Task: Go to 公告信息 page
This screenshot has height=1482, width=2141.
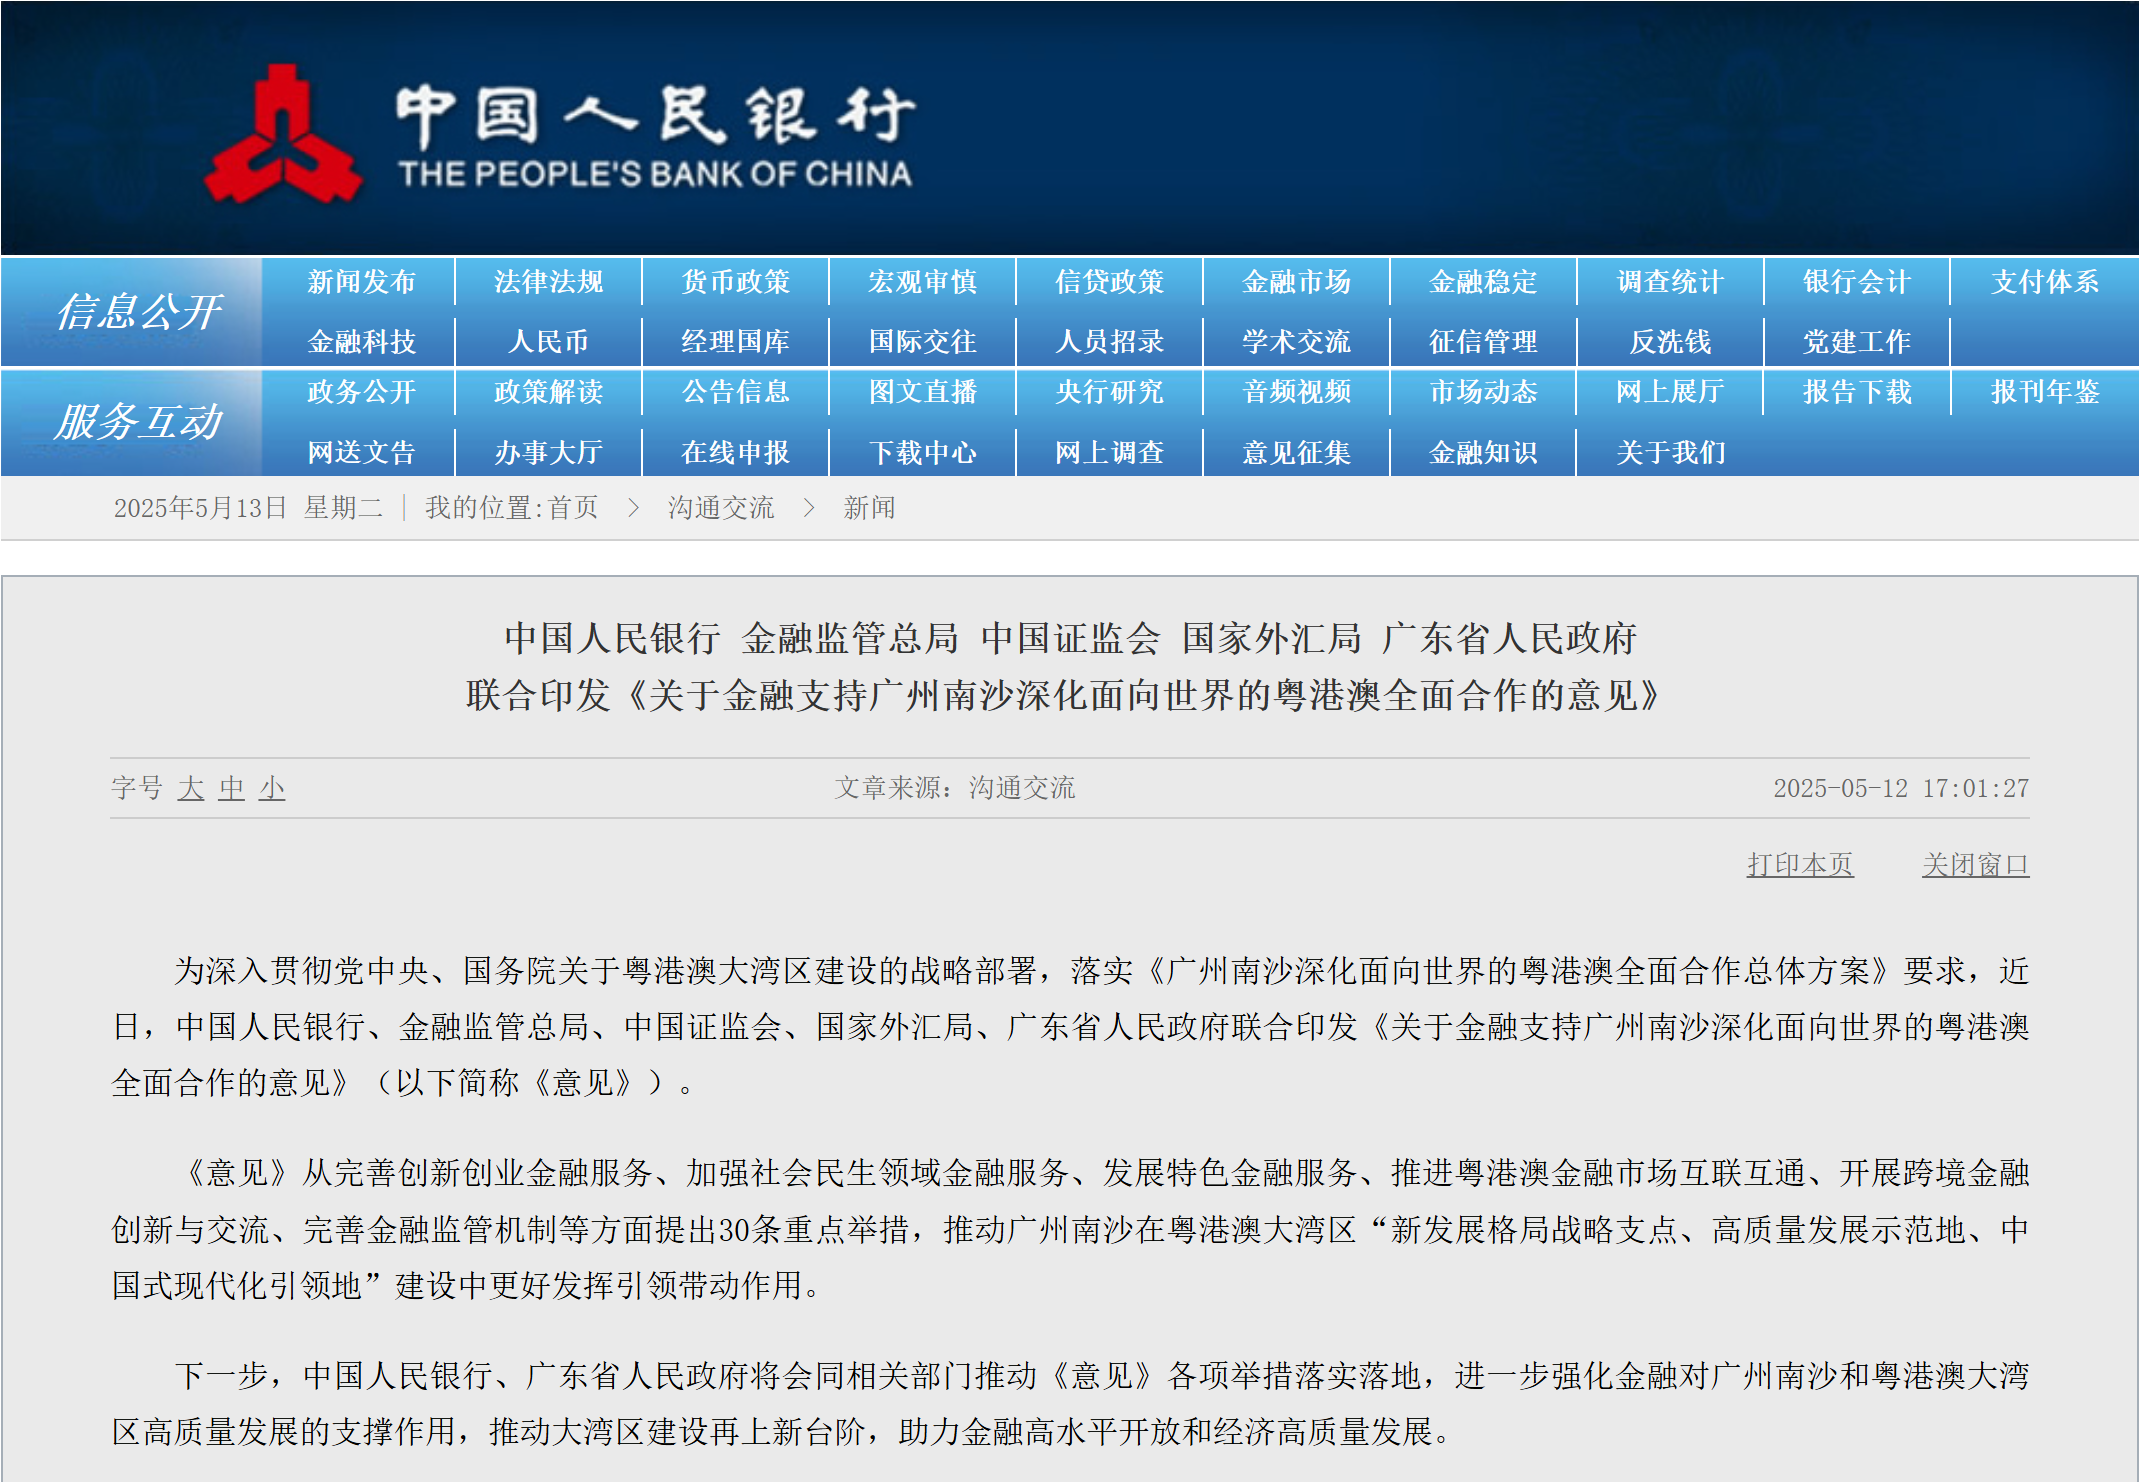Action: (x=735, y=392)
